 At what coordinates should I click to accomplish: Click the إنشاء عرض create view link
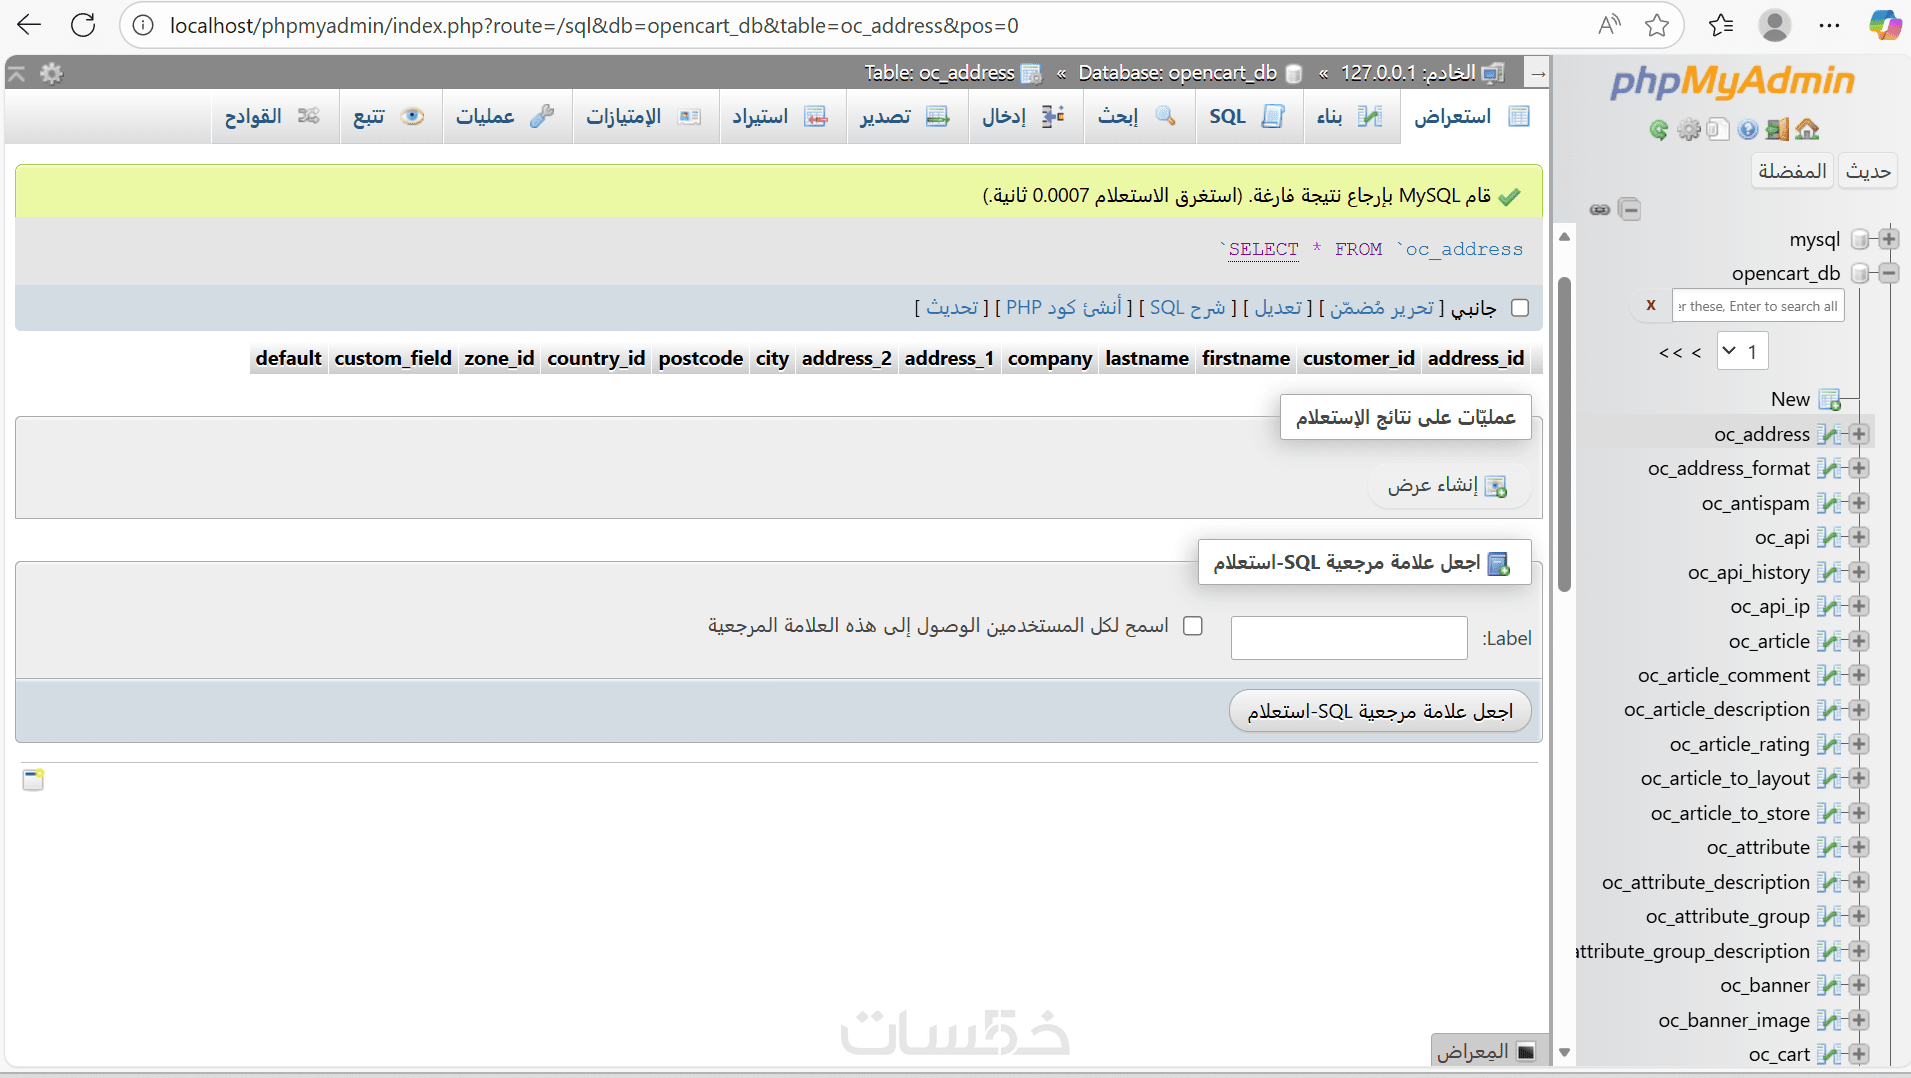(1447, 486)
